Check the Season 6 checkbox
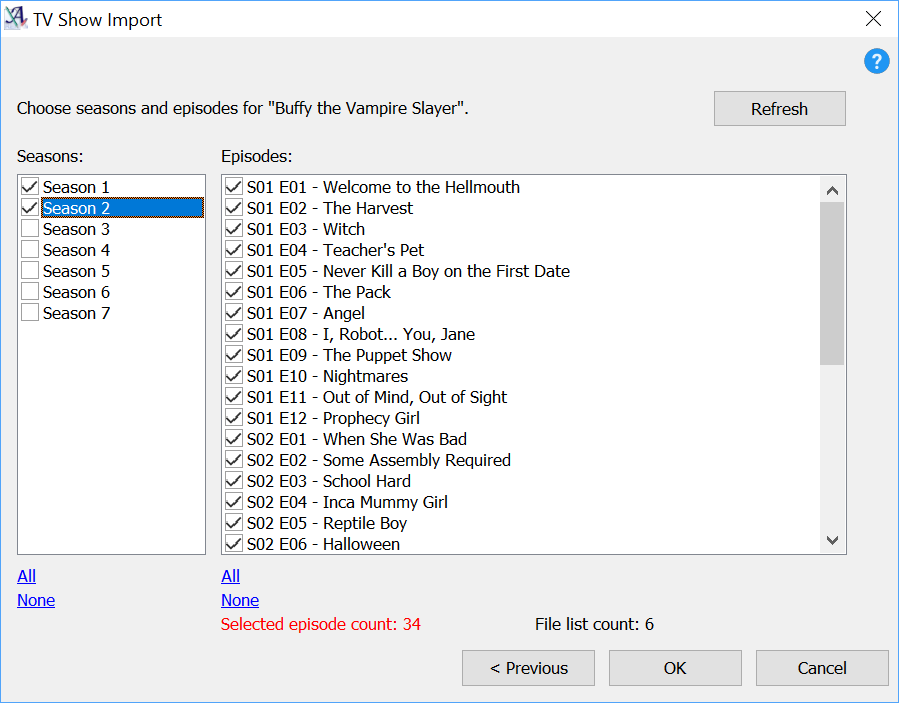 30,291
